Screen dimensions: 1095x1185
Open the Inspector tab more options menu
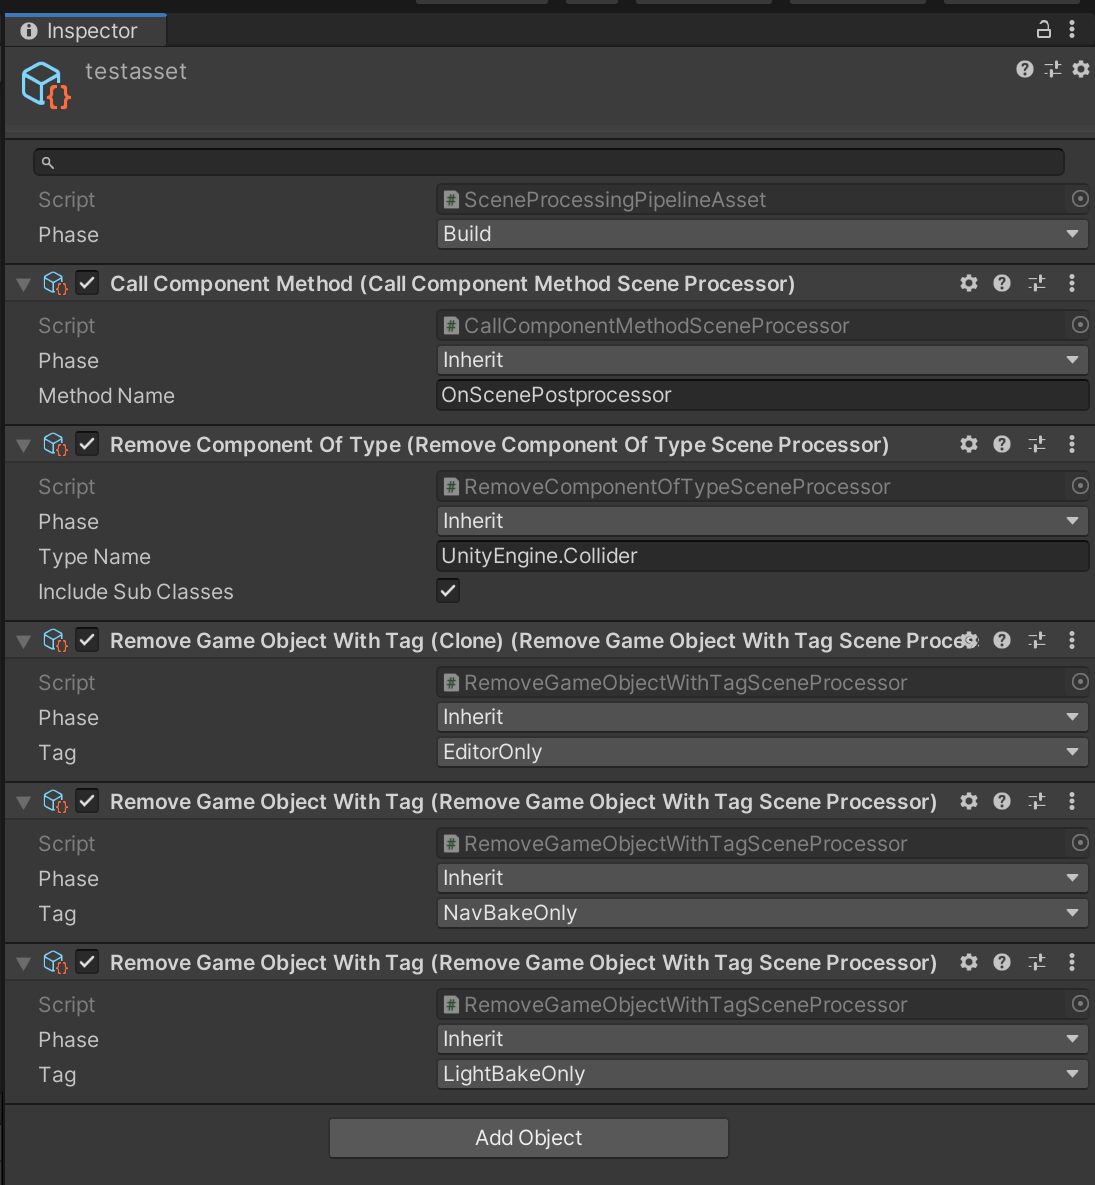click(1072, 29)
